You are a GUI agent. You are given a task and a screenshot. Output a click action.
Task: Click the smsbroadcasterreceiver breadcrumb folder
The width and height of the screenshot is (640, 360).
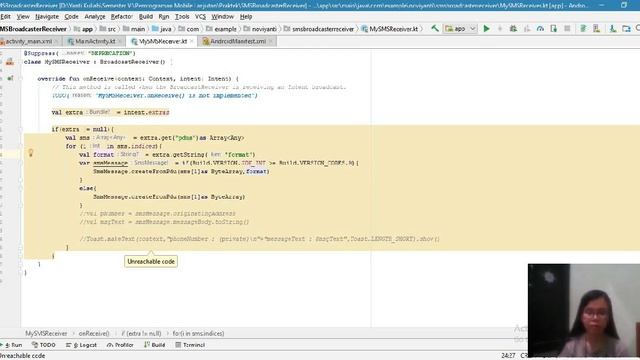click(x=319, y=29)
